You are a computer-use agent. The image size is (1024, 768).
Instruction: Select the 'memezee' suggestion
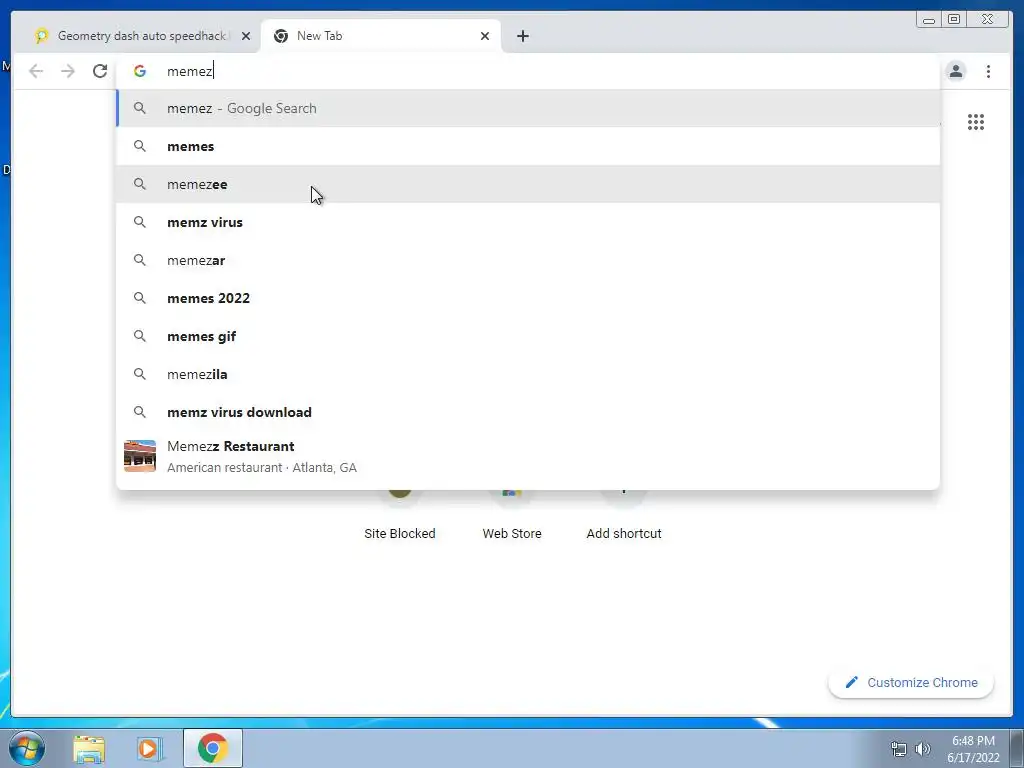[528, 184]
